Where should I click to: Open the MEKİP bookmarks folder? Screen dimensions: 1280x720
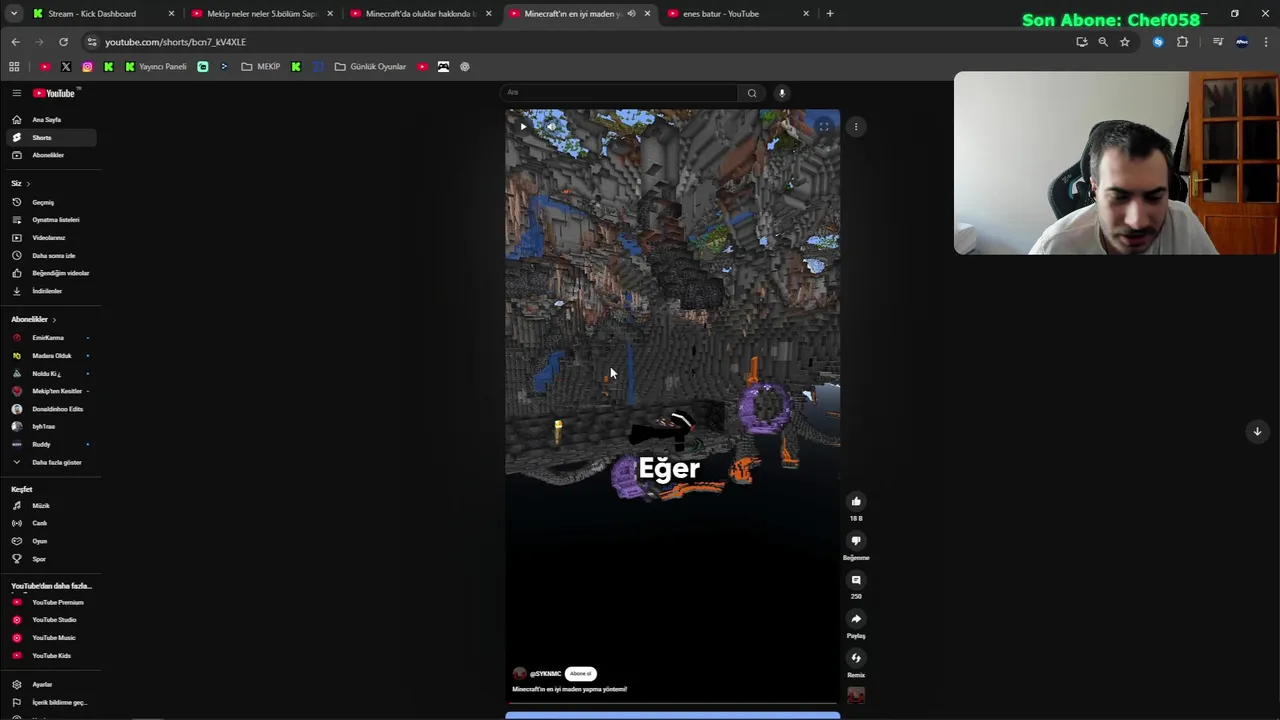coord(261,67)
